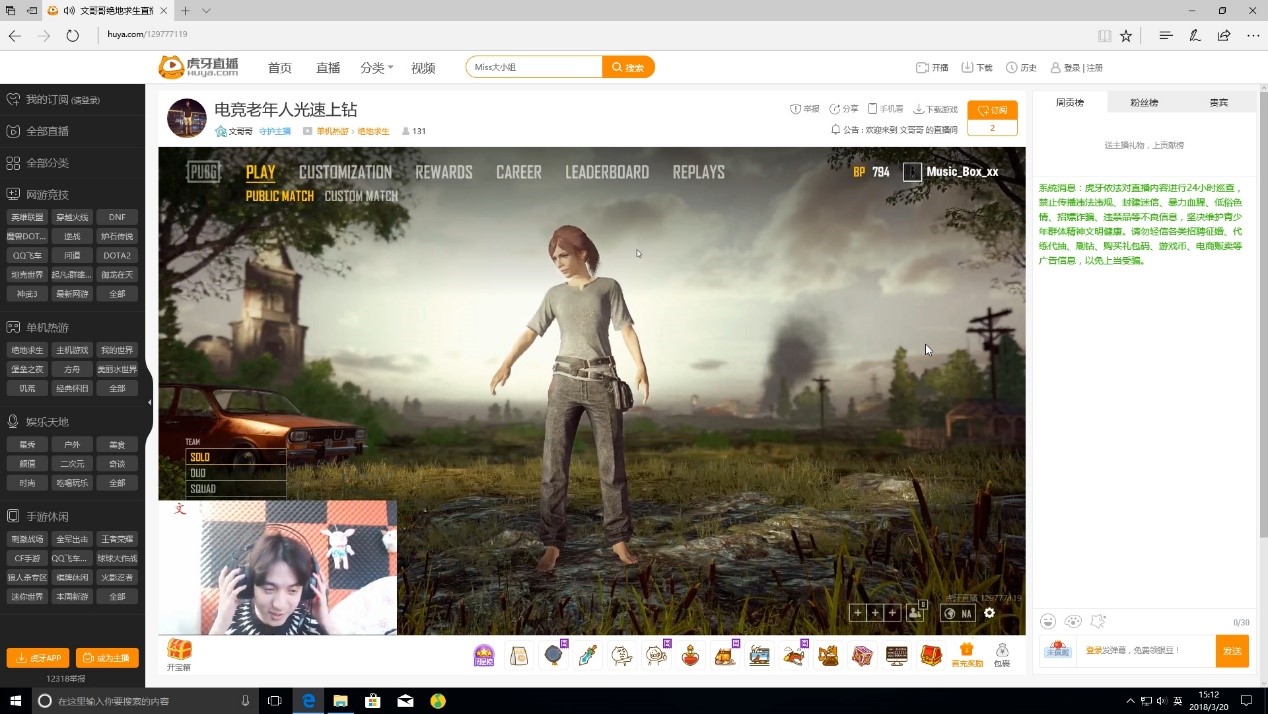This screenshot has width=1268, height=714.
Task: Share the stream via 分享
Action: tap(844, 109)
